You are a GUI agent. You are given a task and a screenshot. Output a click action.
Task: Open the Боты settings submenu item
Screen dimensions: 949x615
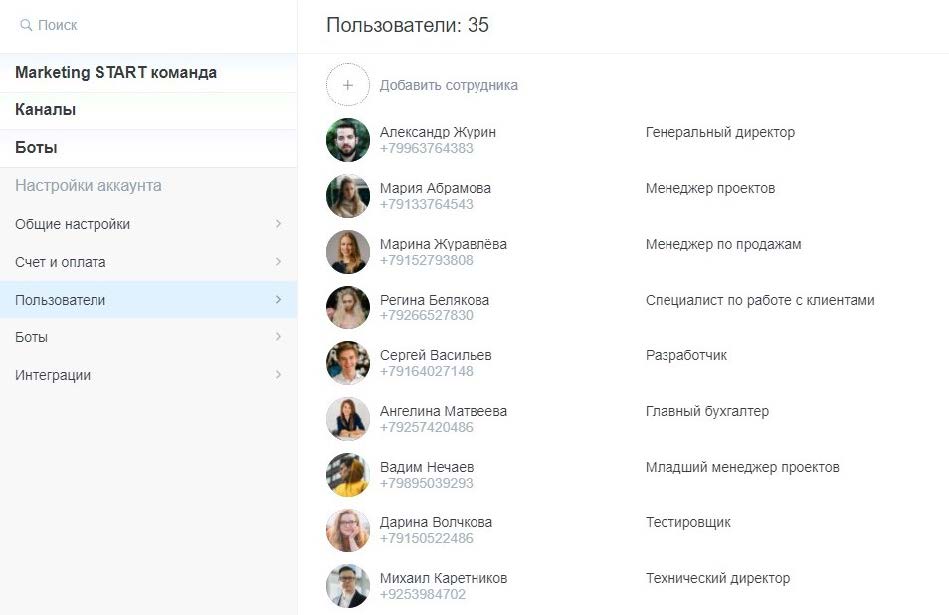click(x=32, y=337)
